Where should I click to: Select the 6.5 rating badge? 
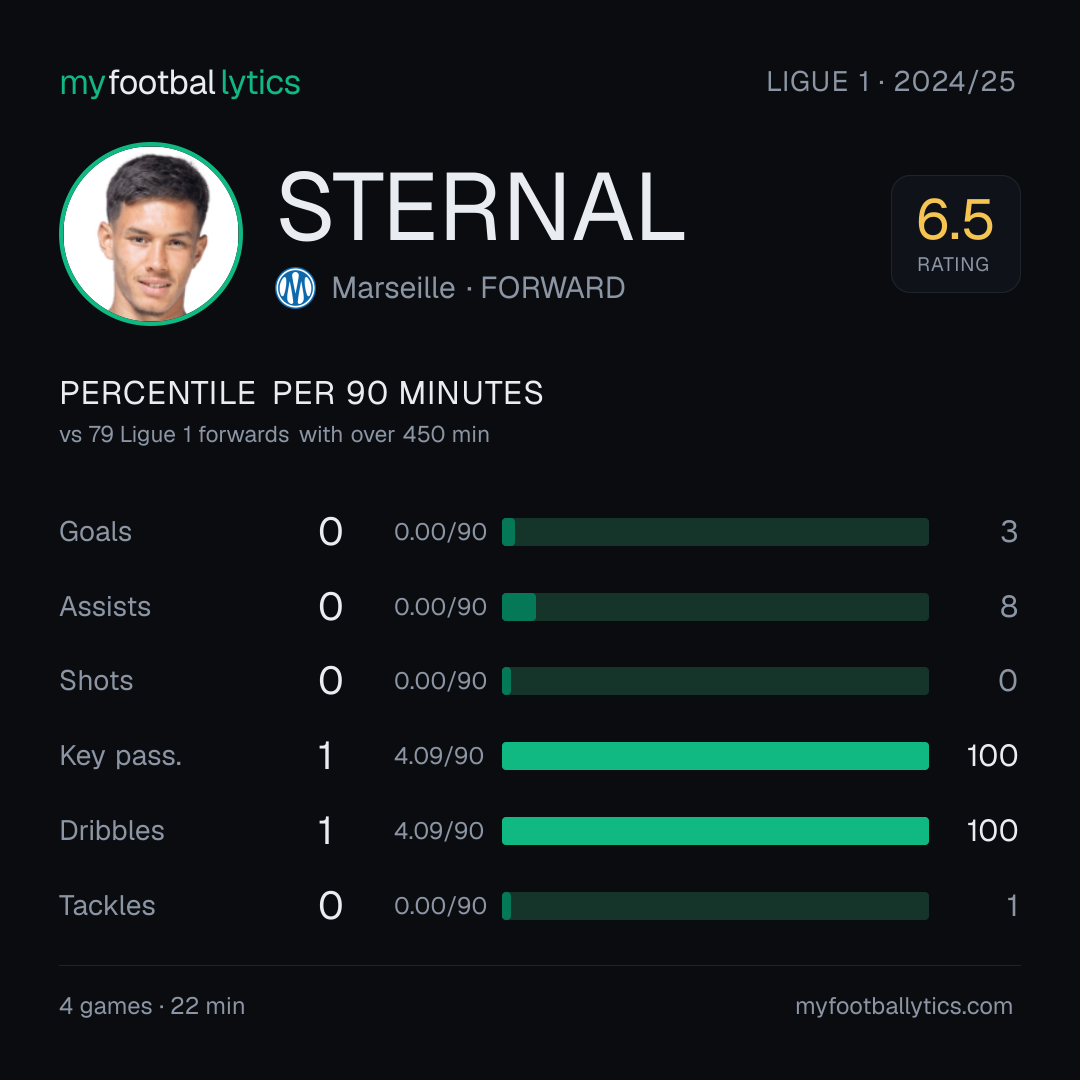(x=955, y=233)
